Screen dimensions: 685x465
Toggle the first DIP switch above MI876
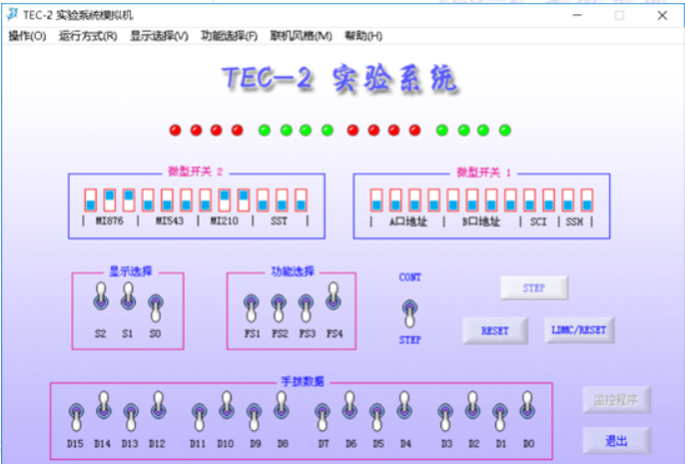click(x=90, y=200)
